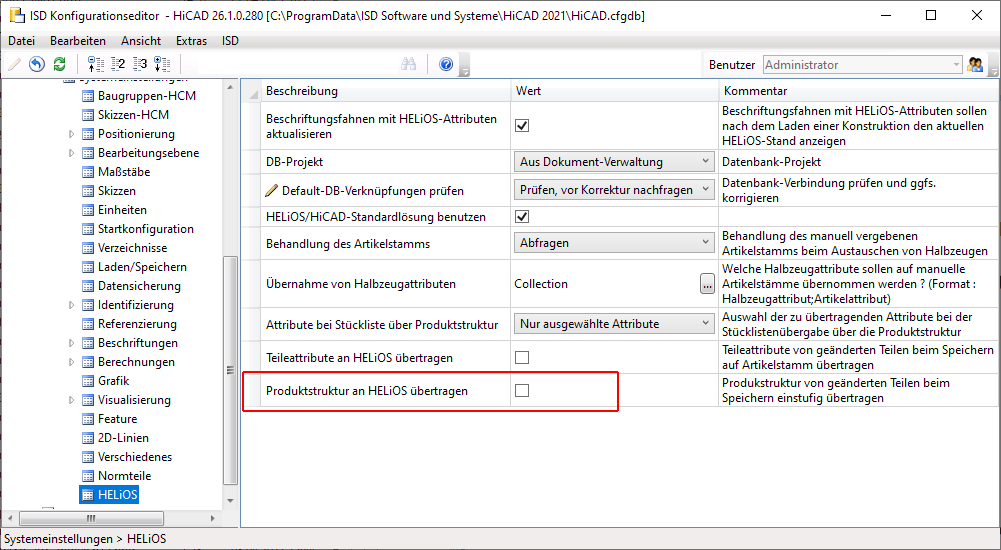
Task: Select Datensicherung tree entry
Action: (x=139, y=286)
